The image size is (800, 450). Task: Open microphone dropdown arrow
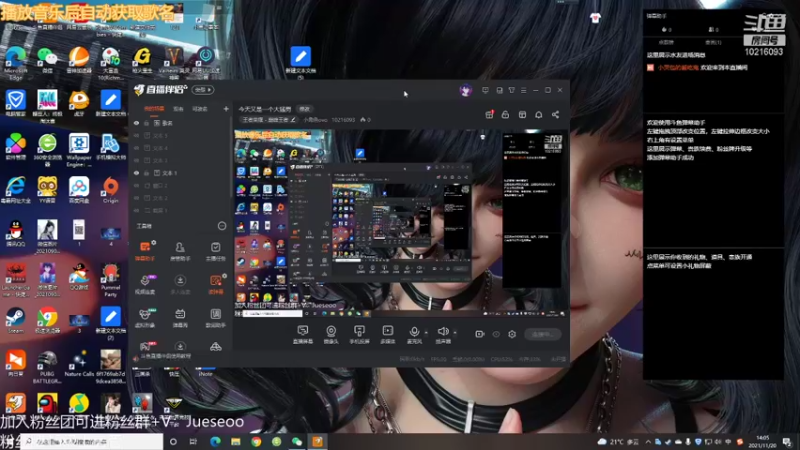(427, 333)
